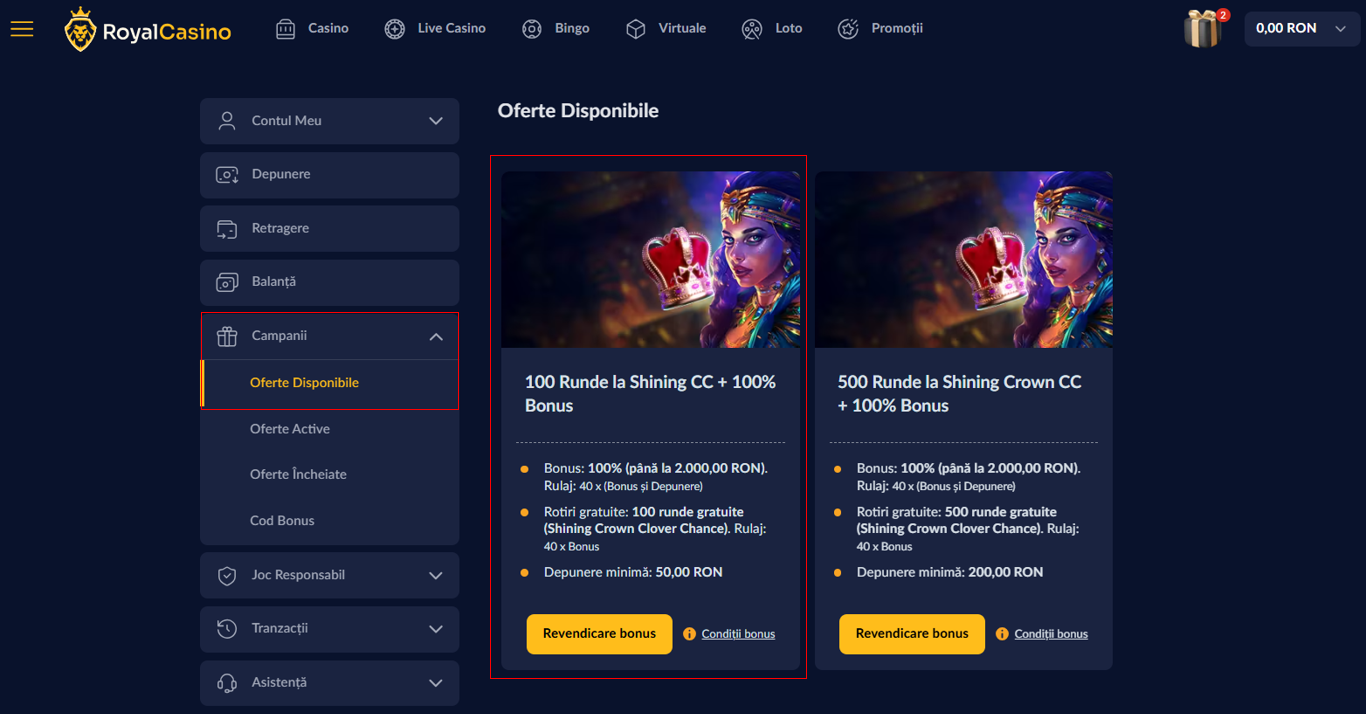
Task: Click the Tranzacții history clock icon
Action: click(227, 629)
